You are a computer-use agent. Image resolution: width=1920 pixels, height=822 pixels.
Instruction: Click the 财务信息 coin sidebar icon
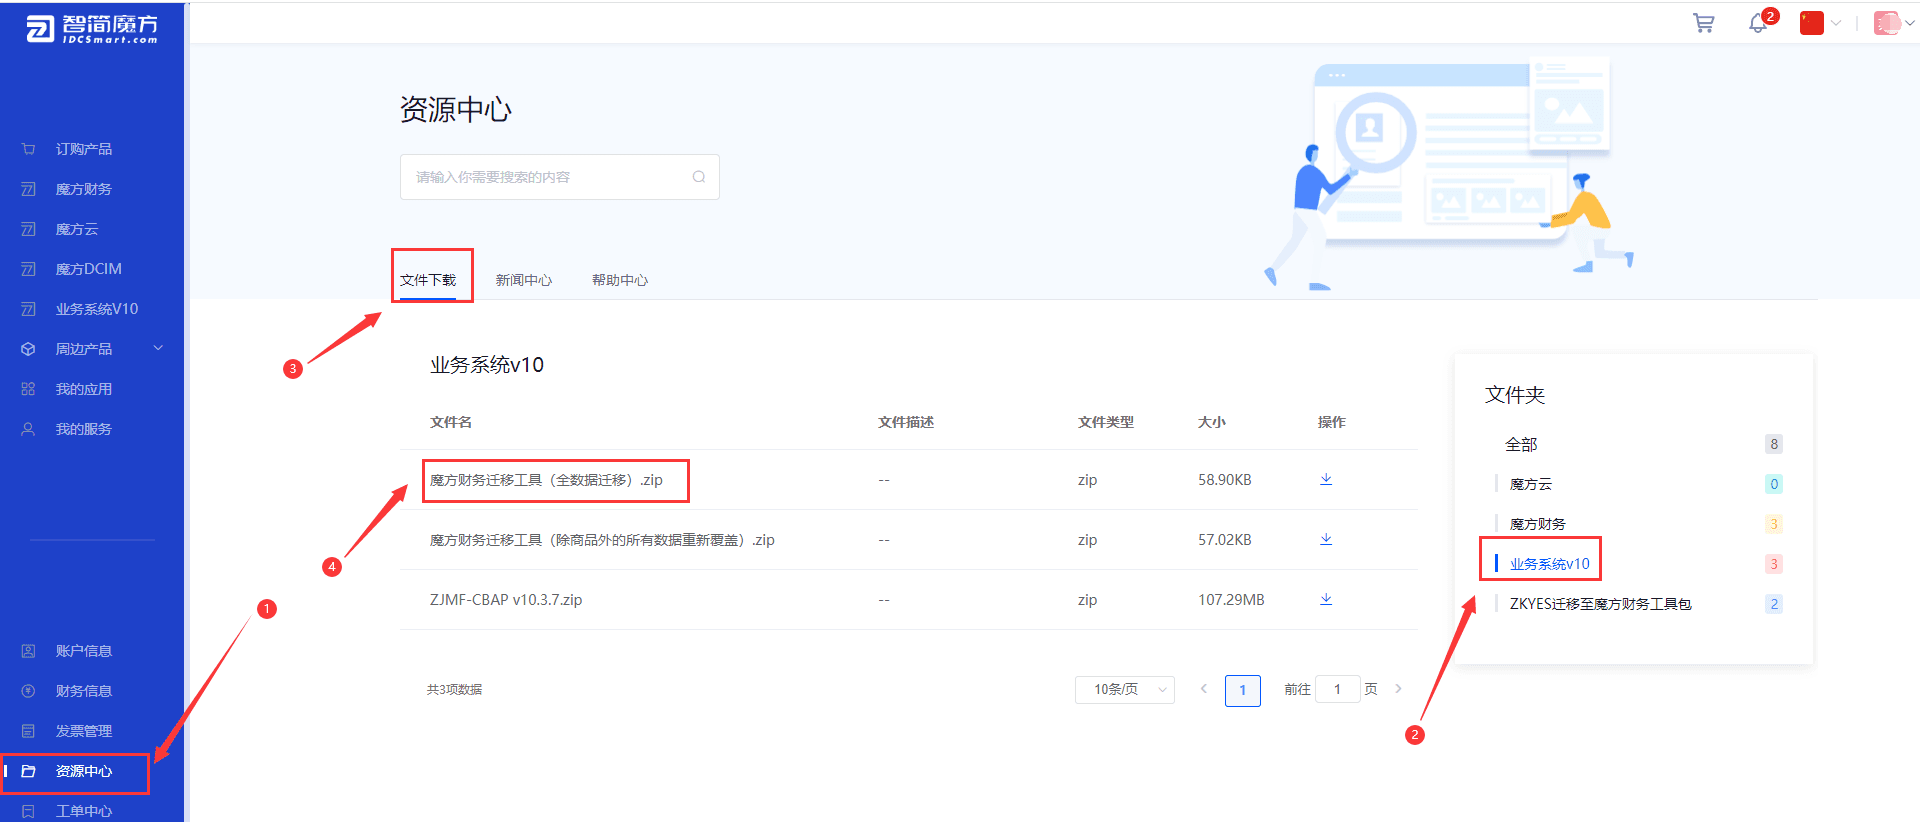[28, 691]
